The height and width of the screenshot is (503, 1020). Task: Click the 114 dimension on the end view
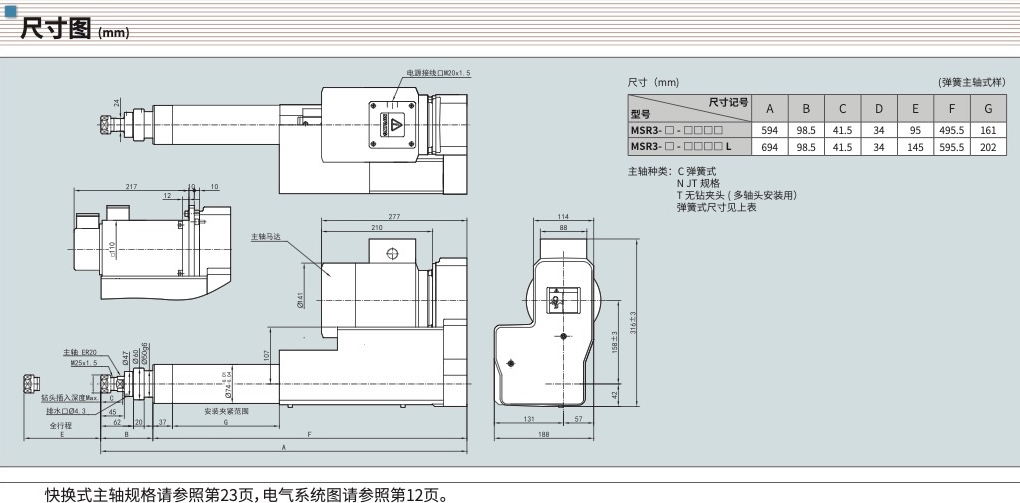[x=563, y=217]
